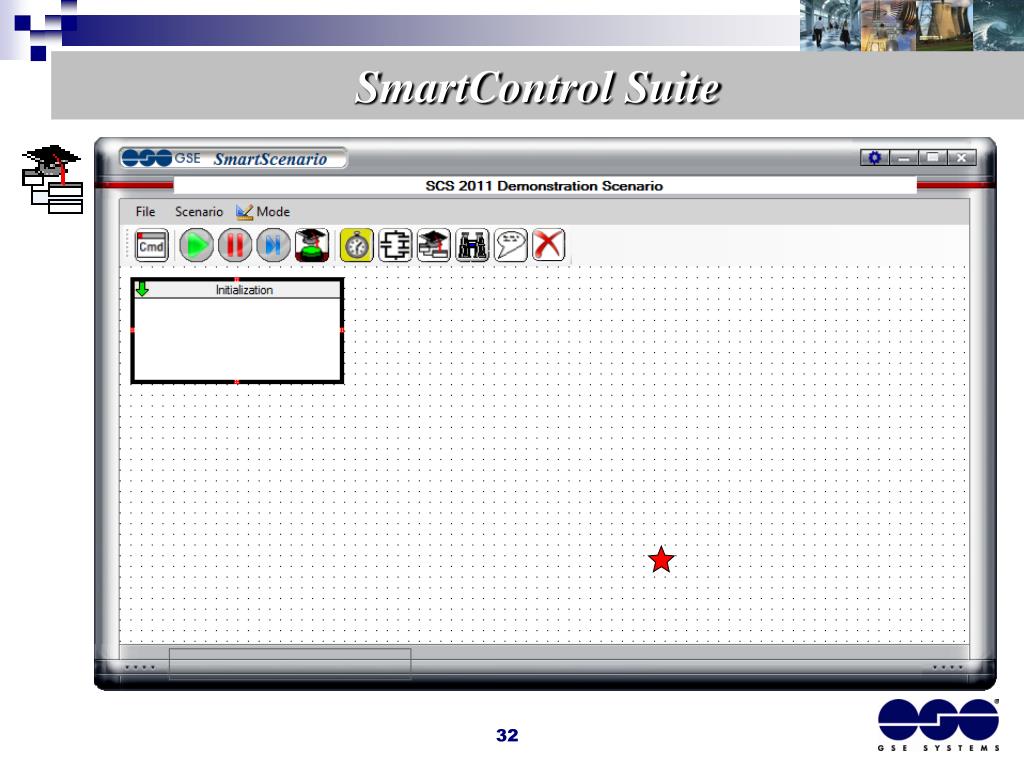
Task: Open the File menu
Action: (x=145, y=212)
